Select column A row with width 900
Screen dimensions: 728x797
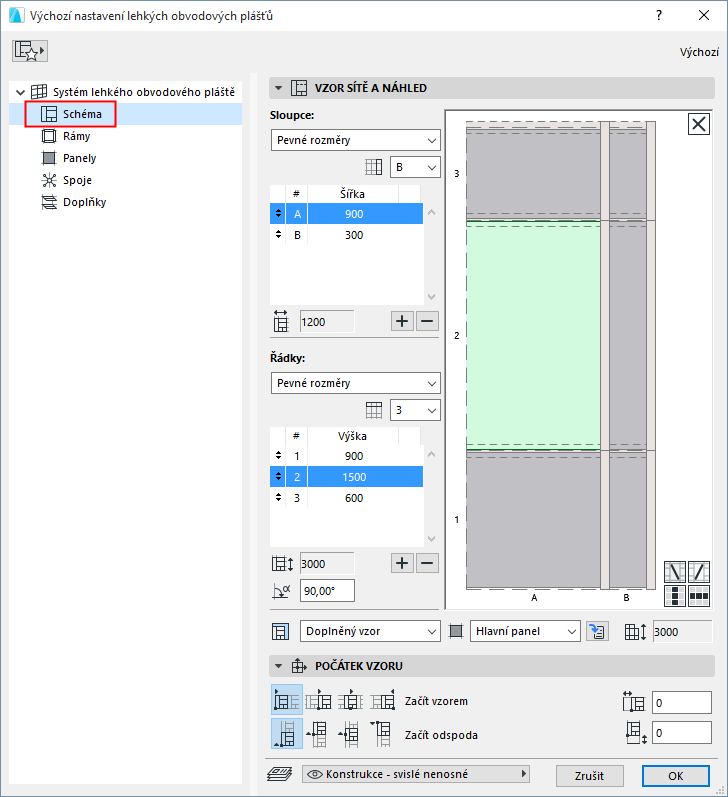(346, 214)
